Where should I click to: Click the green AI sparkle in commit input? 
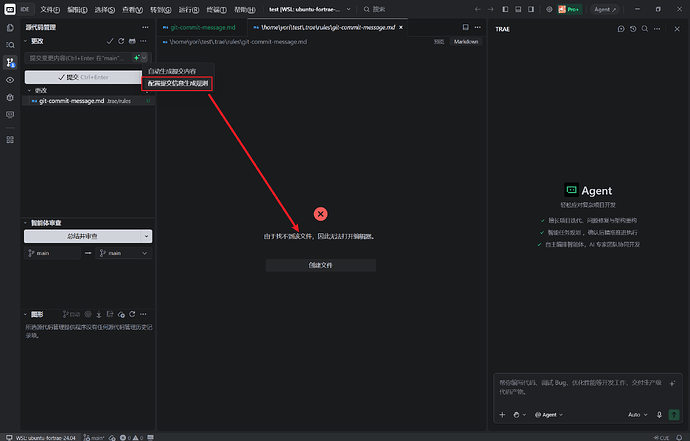[137, 58]
